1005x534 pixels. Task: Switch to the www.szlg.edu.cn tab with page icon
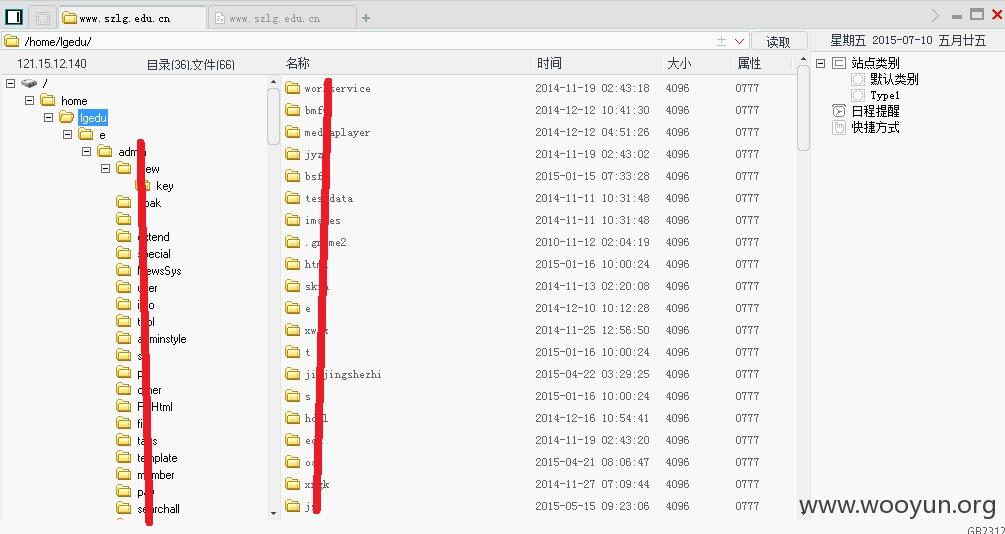coord(283,18)
